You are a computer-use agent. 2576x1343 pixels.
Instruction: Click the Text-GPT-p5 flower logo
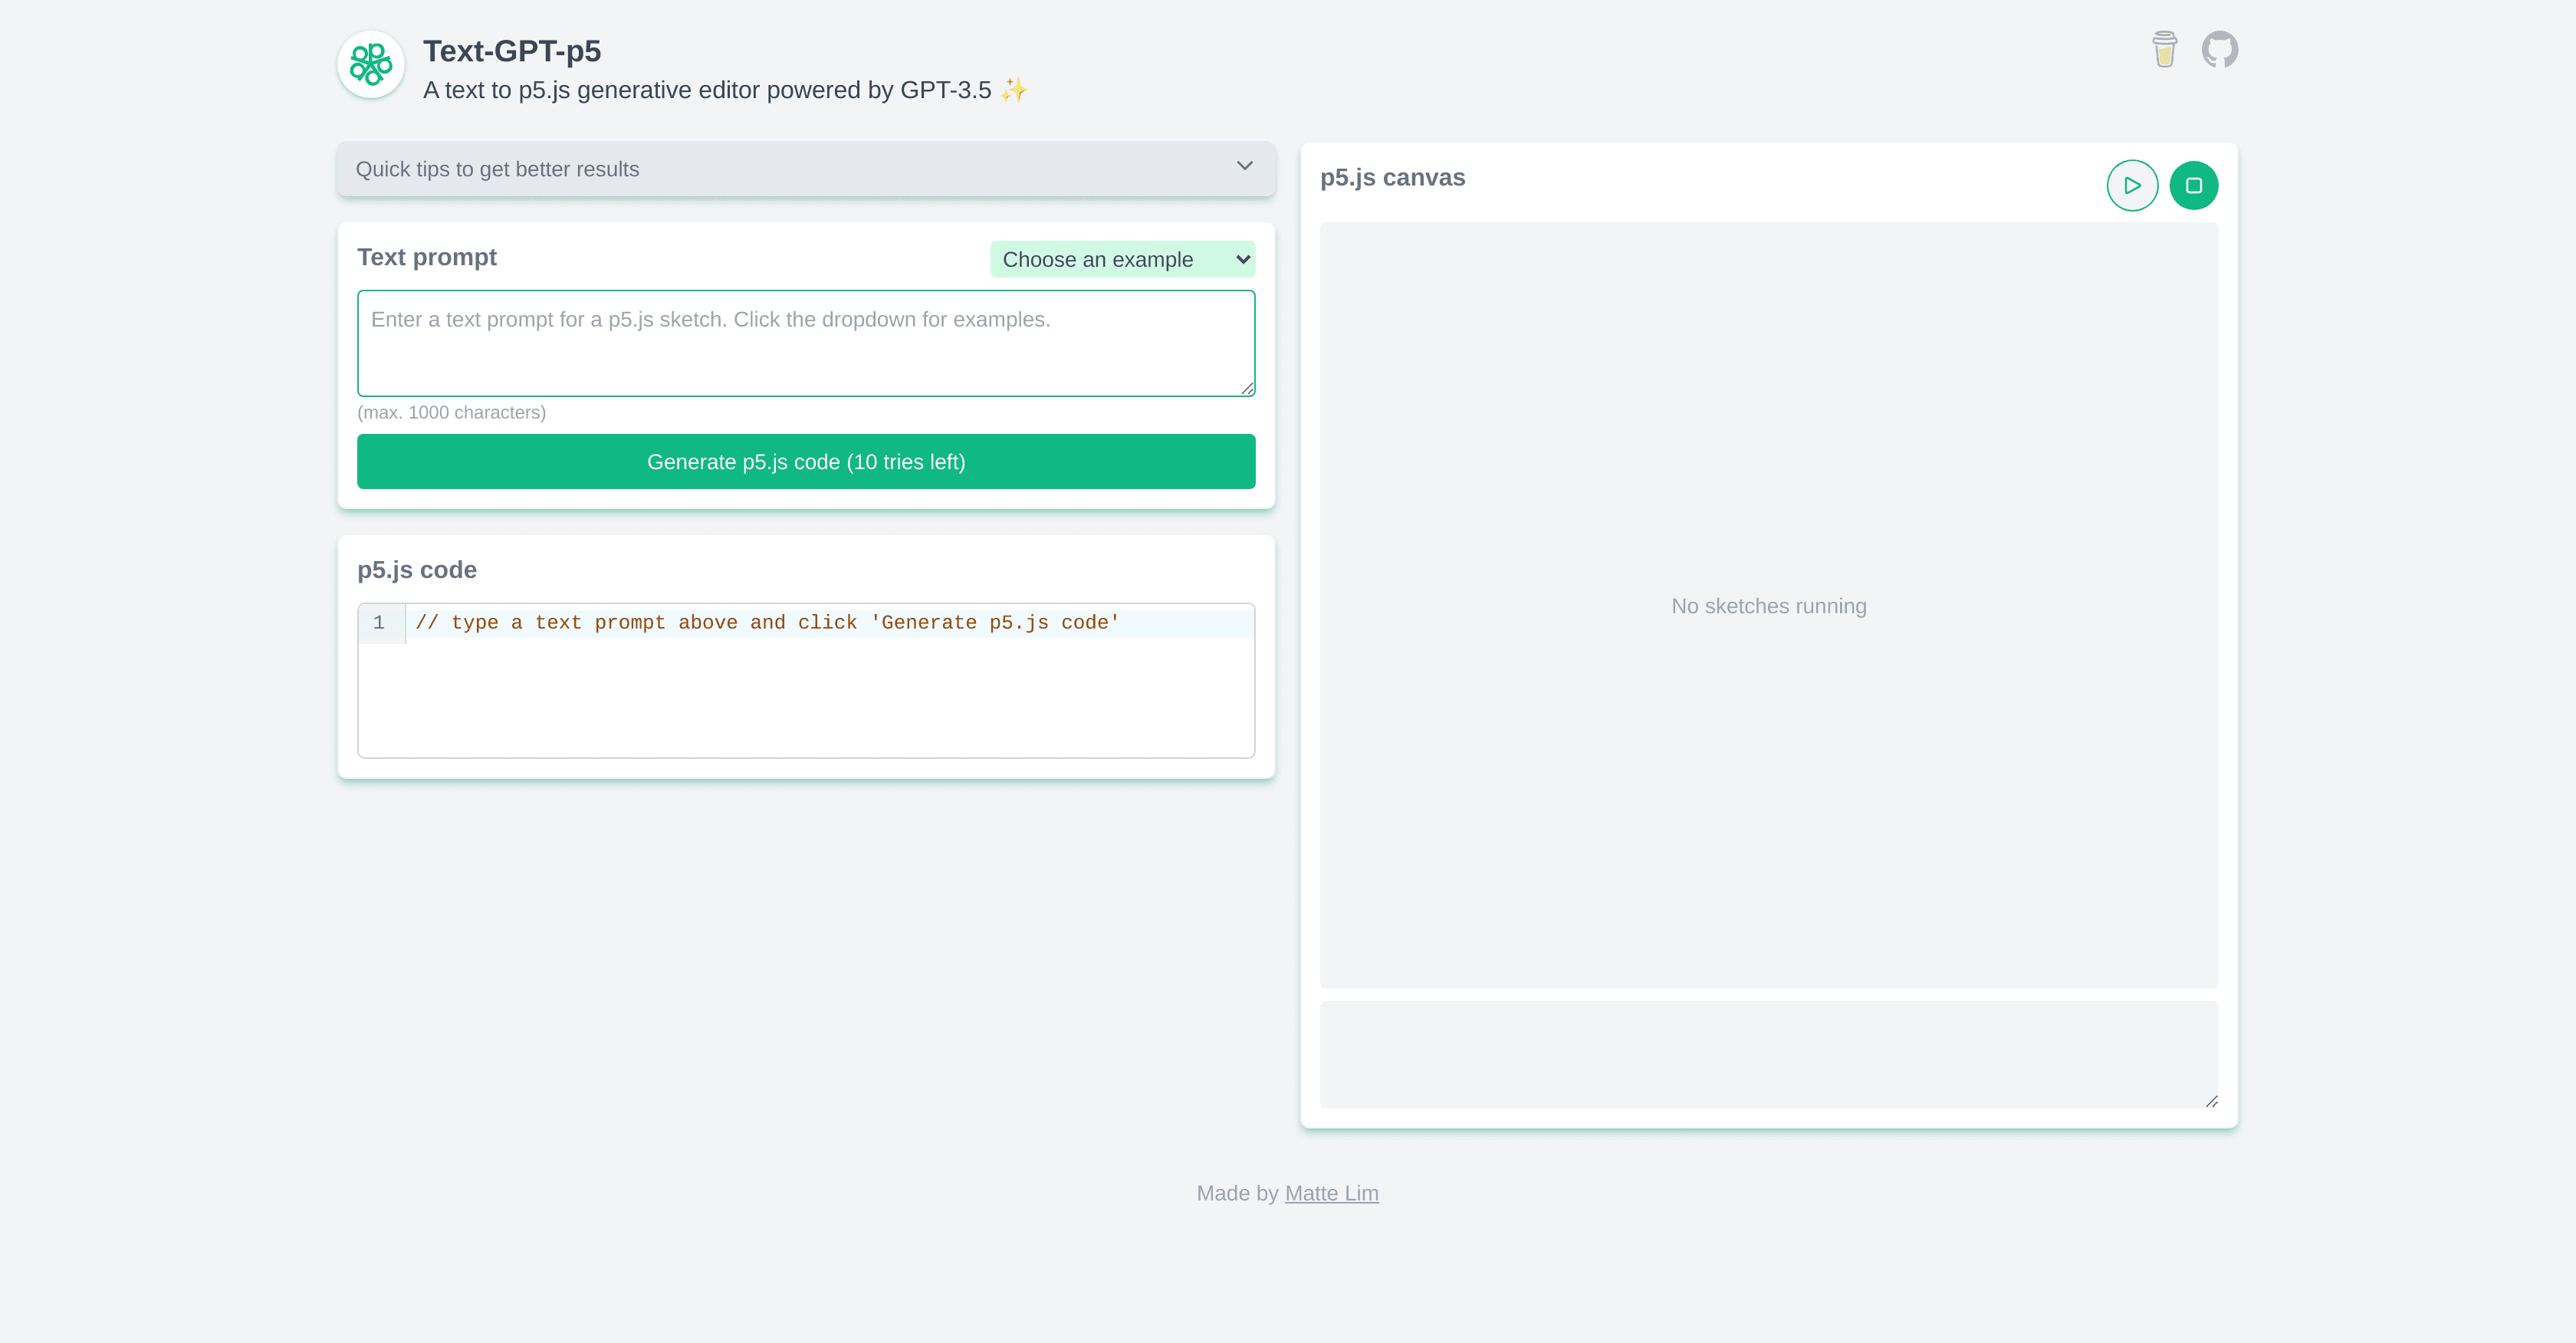coord(370,64)
